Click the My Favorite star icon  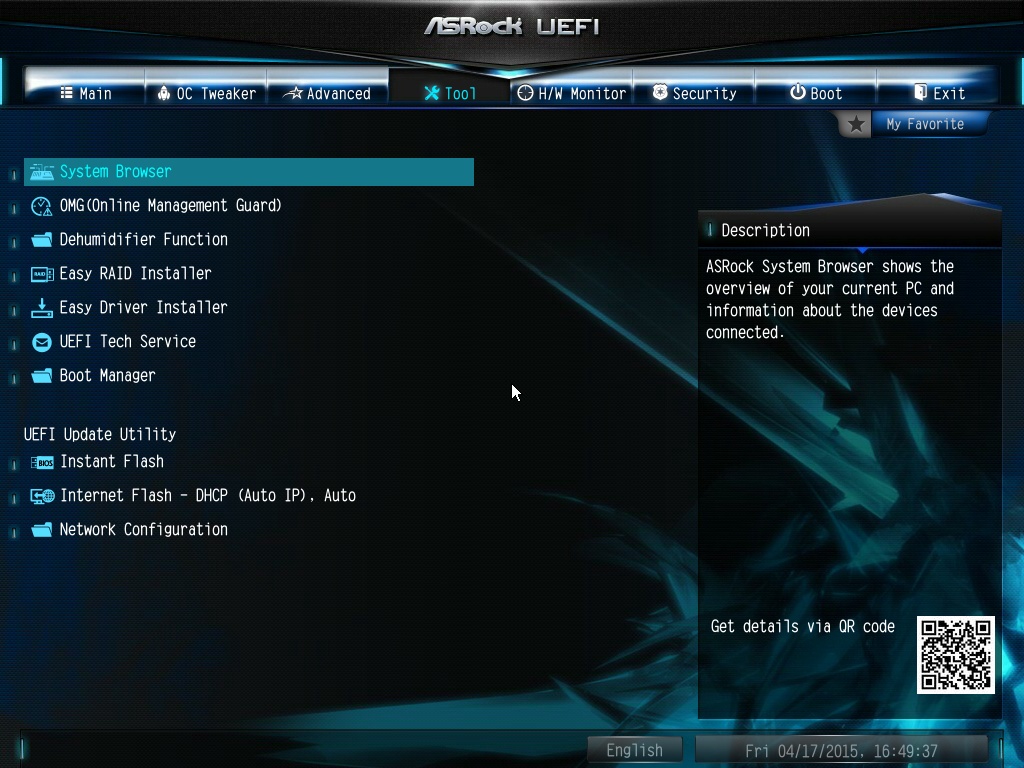point(856,124)
